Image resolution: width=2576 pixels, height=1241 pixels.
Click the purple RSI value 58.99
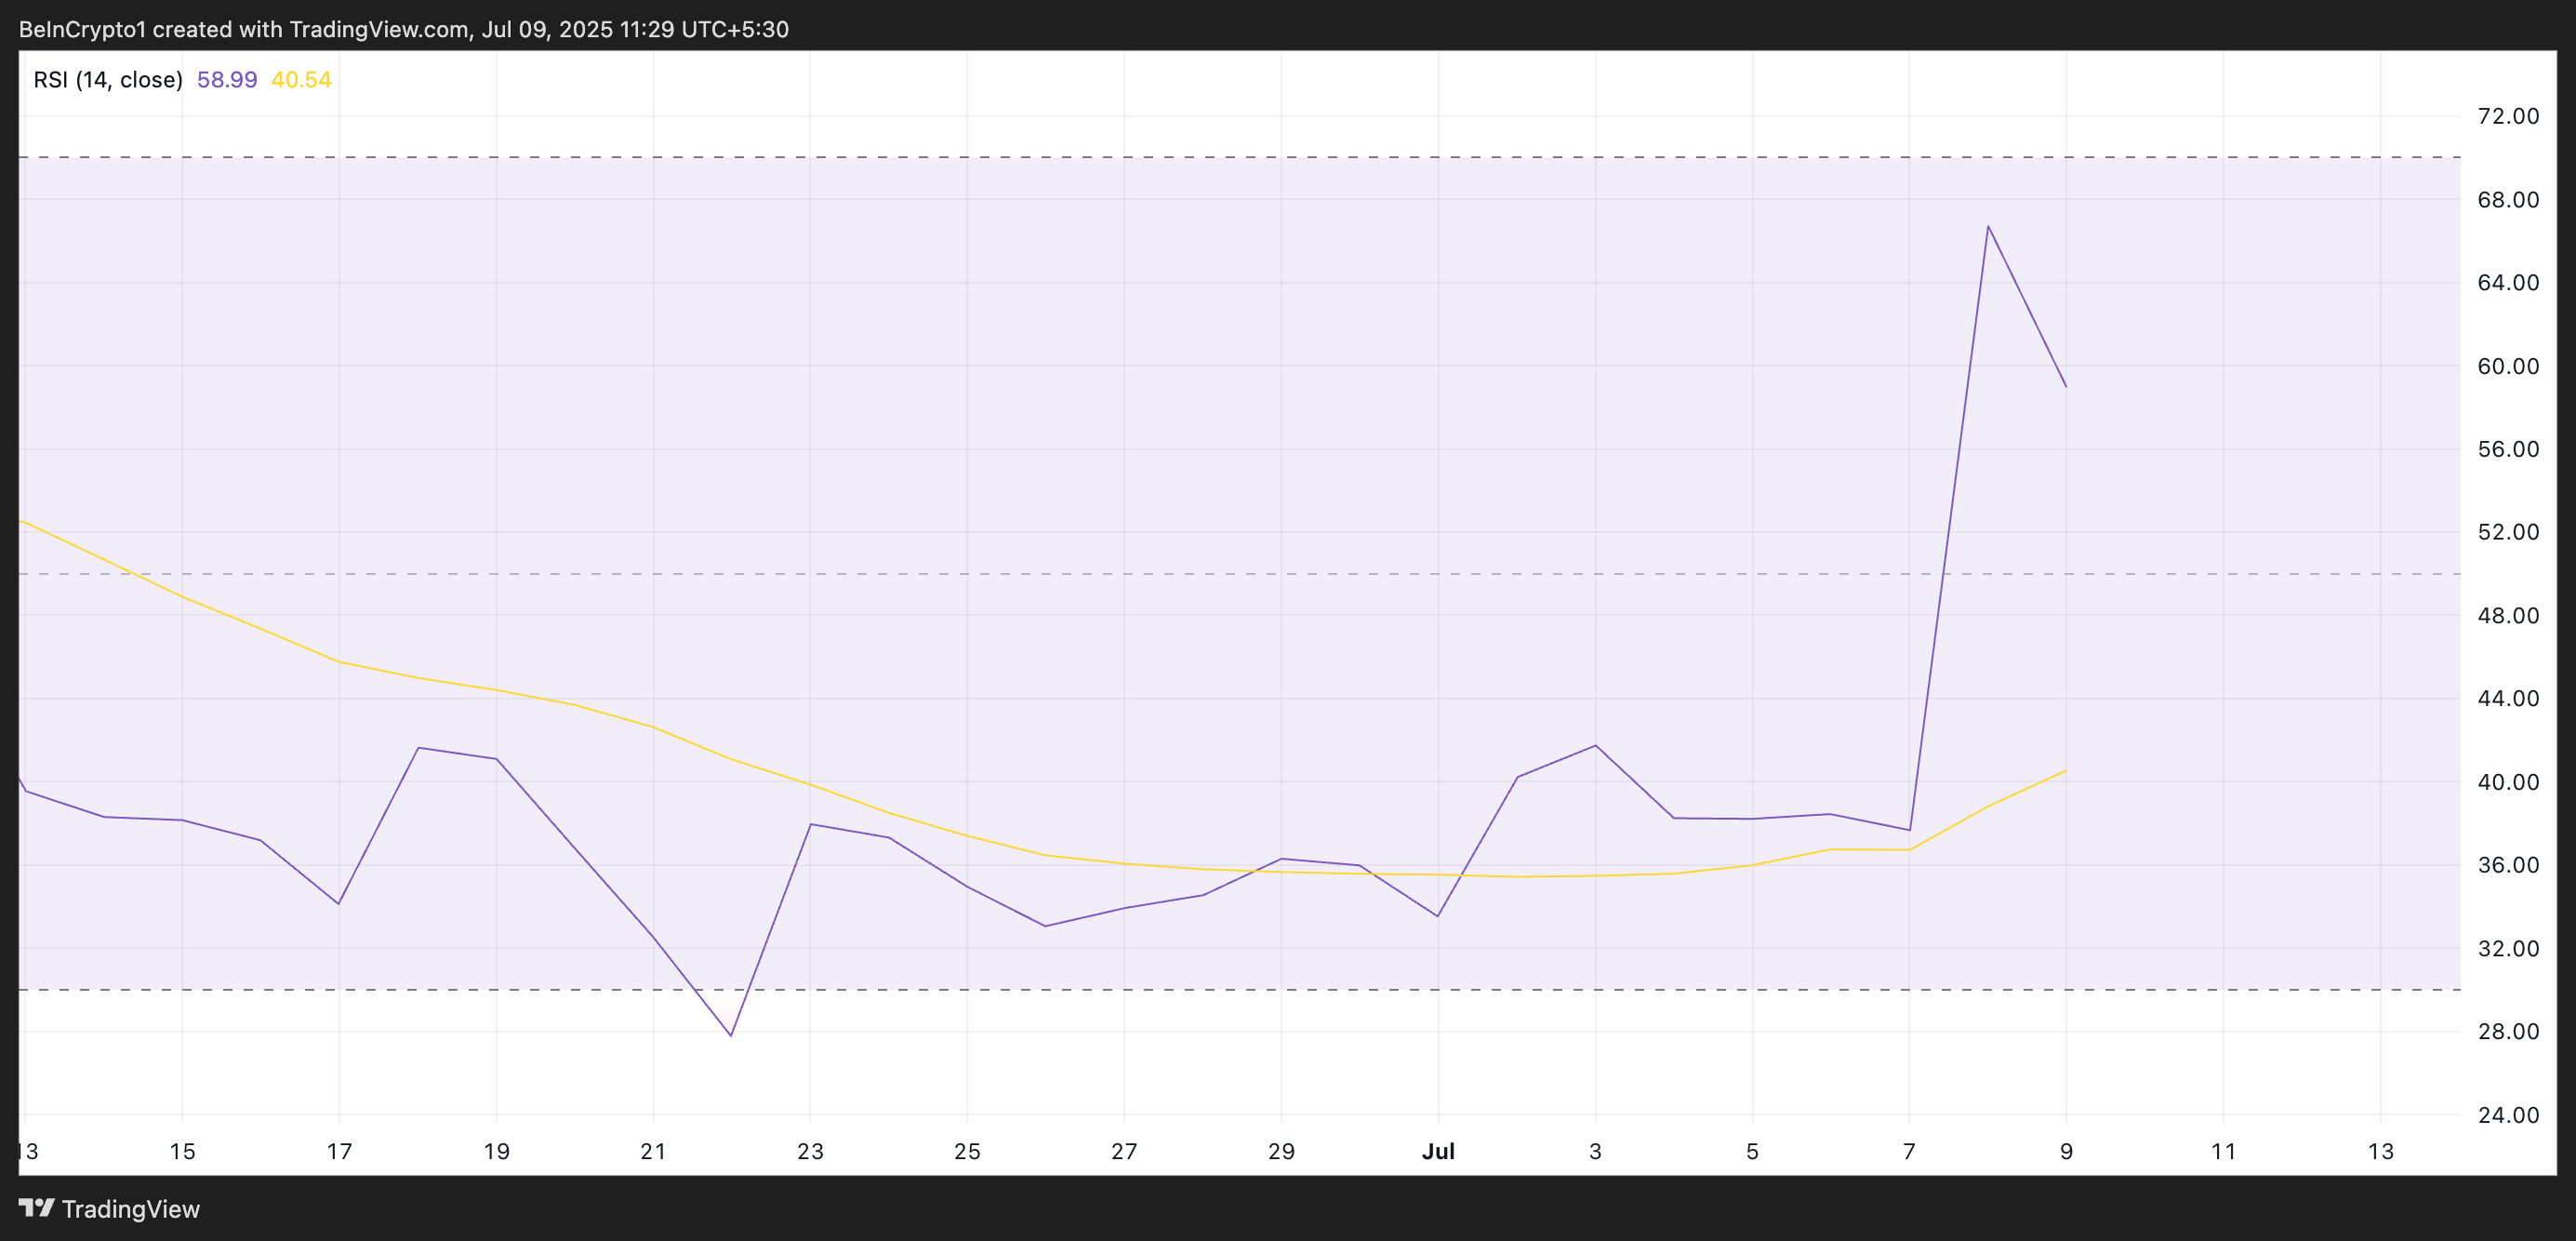227,80
